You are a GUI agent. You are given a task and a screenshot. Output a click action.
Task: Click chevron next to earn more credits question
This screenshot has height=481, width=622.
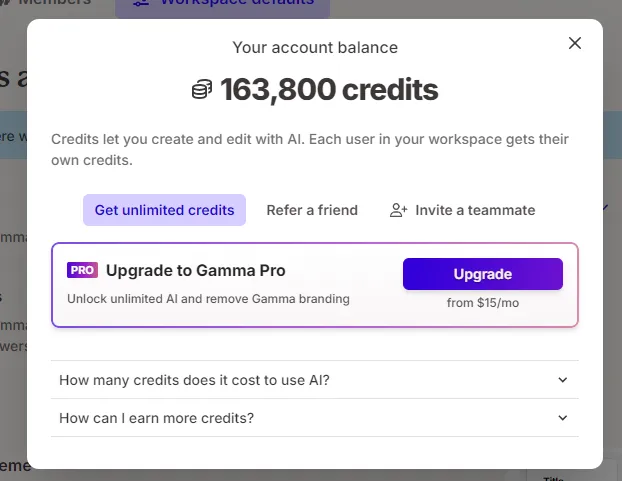(562, 418)
